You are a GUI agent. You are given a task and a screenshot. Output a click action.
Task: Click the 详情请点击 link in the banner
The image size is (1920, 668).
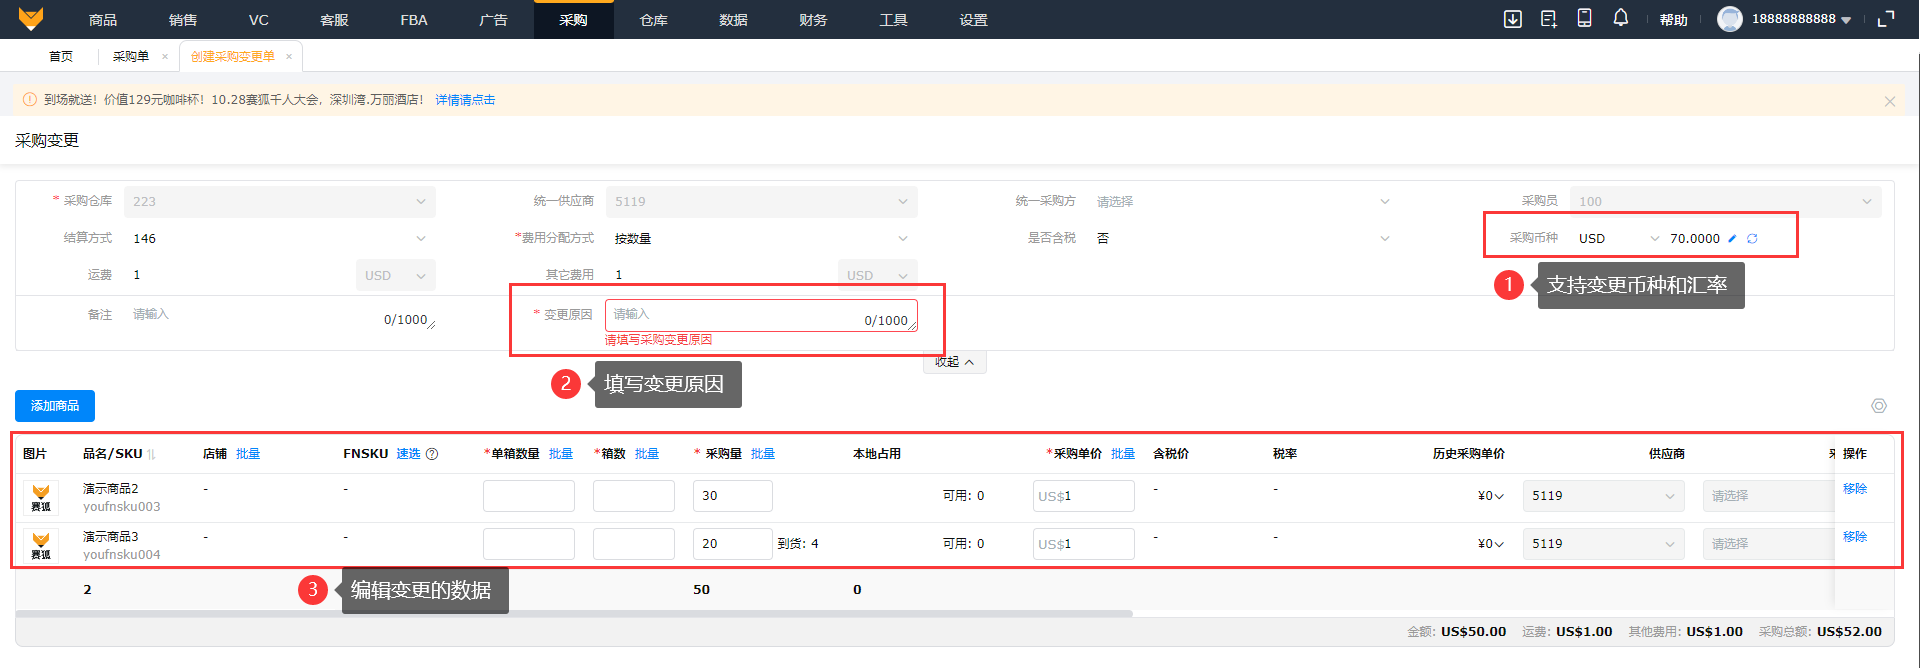(x=465, y=100)
